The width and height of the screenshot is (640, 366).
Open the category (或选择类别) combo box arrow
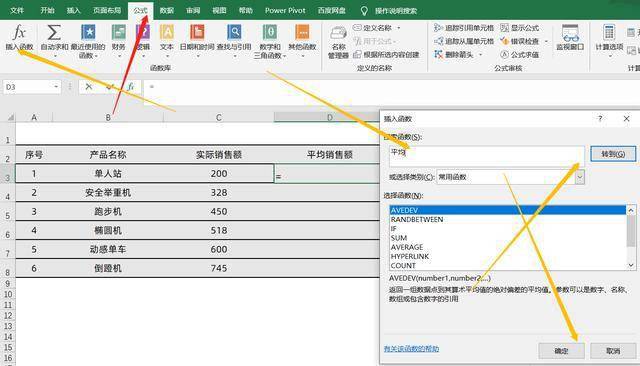[x=580, y=177]
